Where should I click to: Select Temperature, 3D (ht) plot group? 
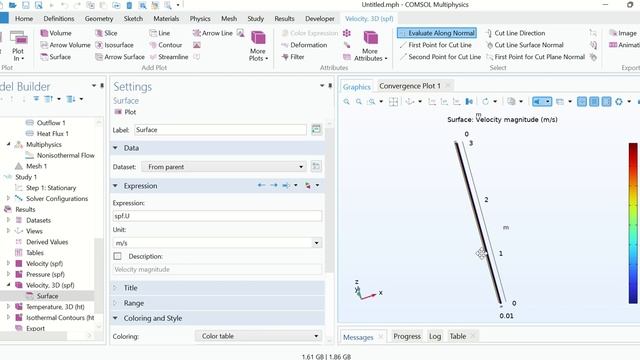(50, 307)
